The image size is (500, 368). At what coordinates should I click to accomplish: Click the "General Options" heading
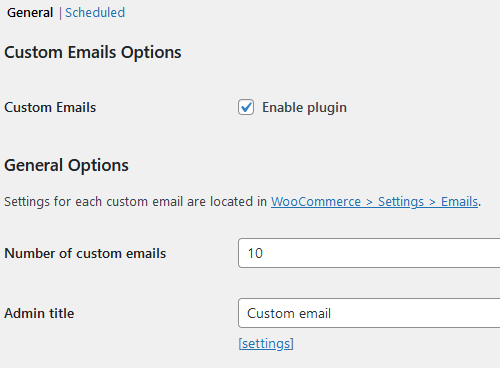pos(66,165)
